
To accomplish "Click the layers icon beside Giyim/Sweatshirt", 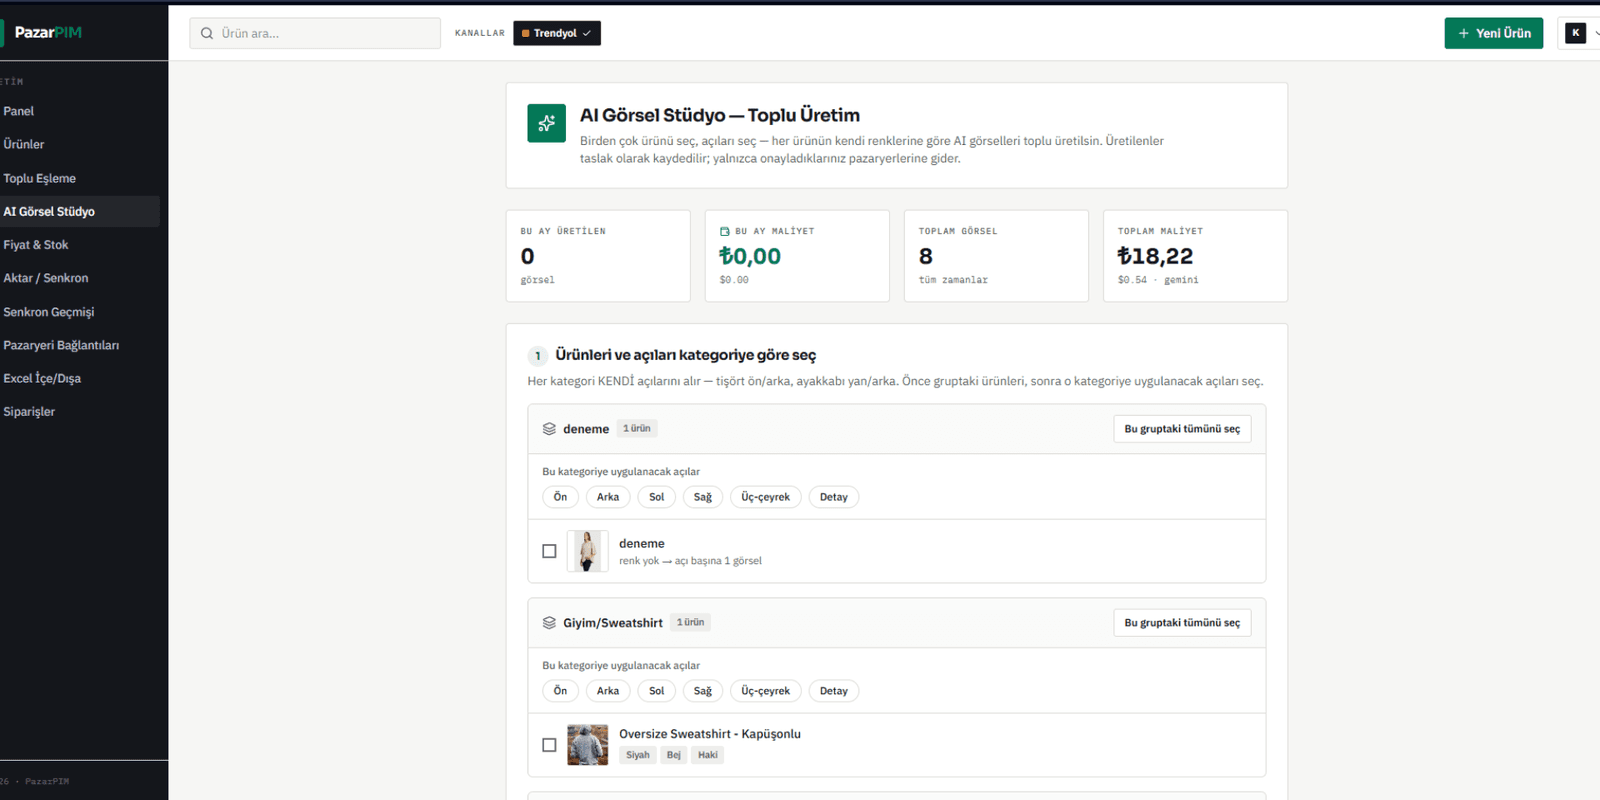I will [x=549, y=623].
